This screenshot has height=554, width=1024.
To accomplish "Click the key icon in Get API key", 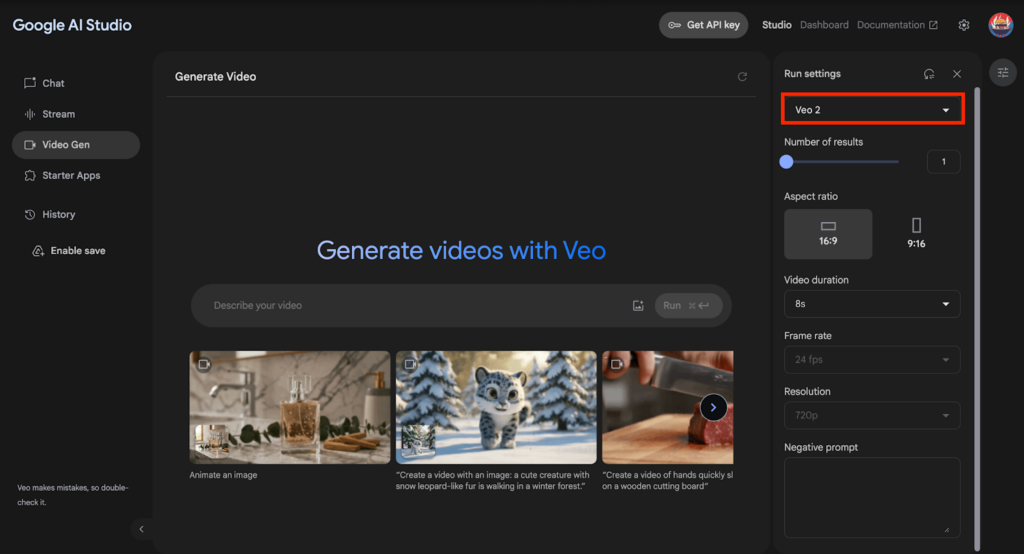I will pos(675,25).
